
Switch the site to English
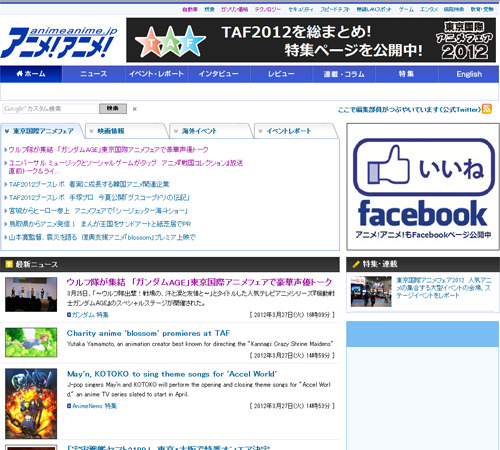(x=469, y=74)
